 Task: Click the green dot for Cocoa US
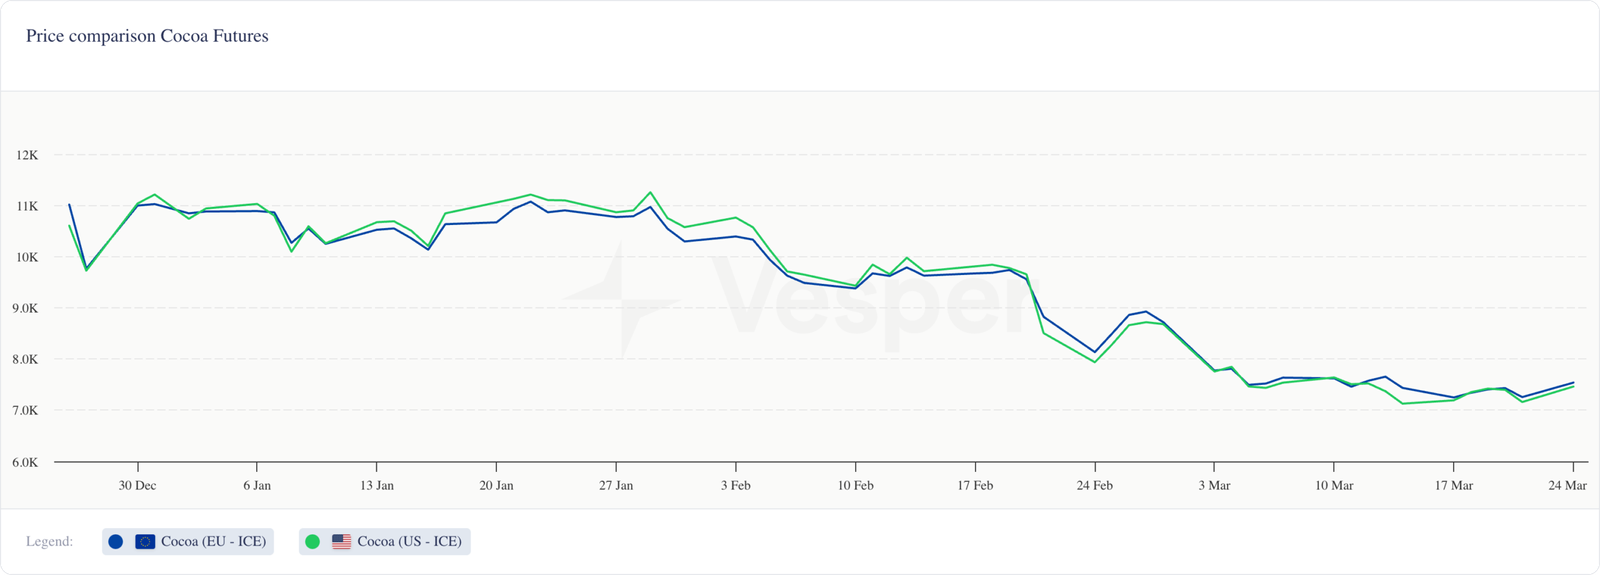pos(312,541)
